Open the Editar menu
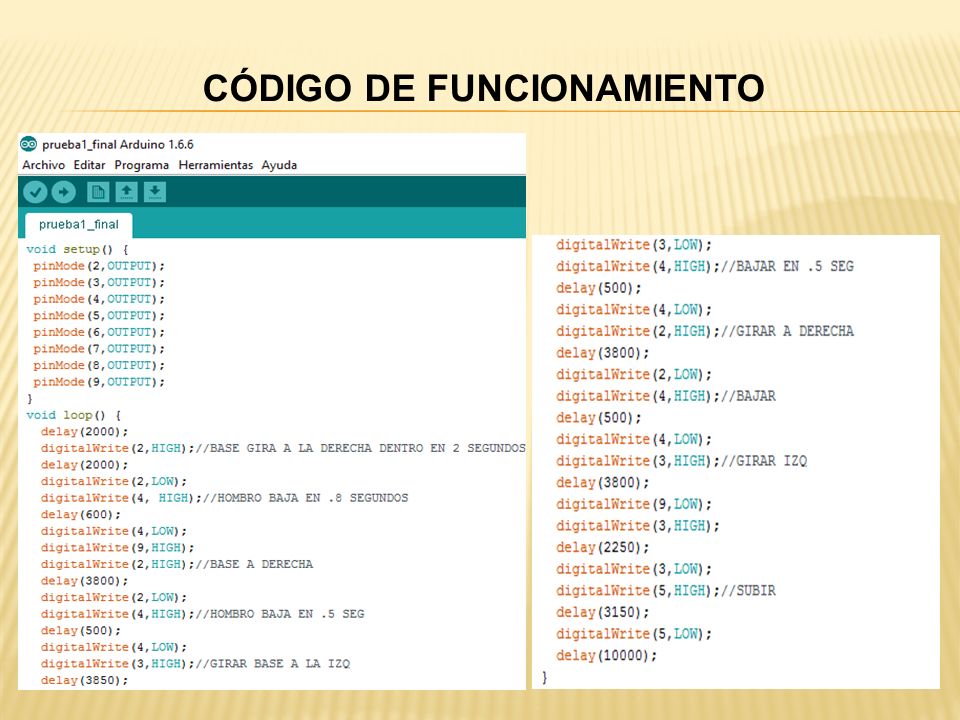960x720 pixels. pos(89,165)
